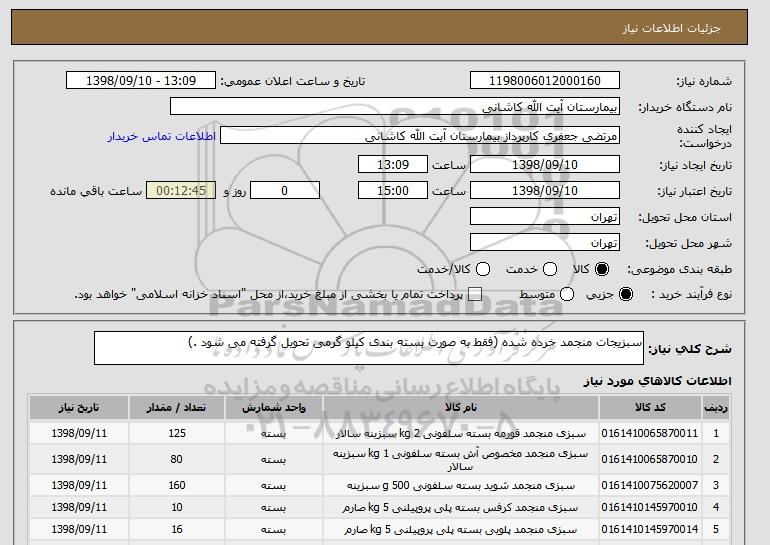Click quantity 80 in row 2

pyautogui.click(x=177, y=459)
